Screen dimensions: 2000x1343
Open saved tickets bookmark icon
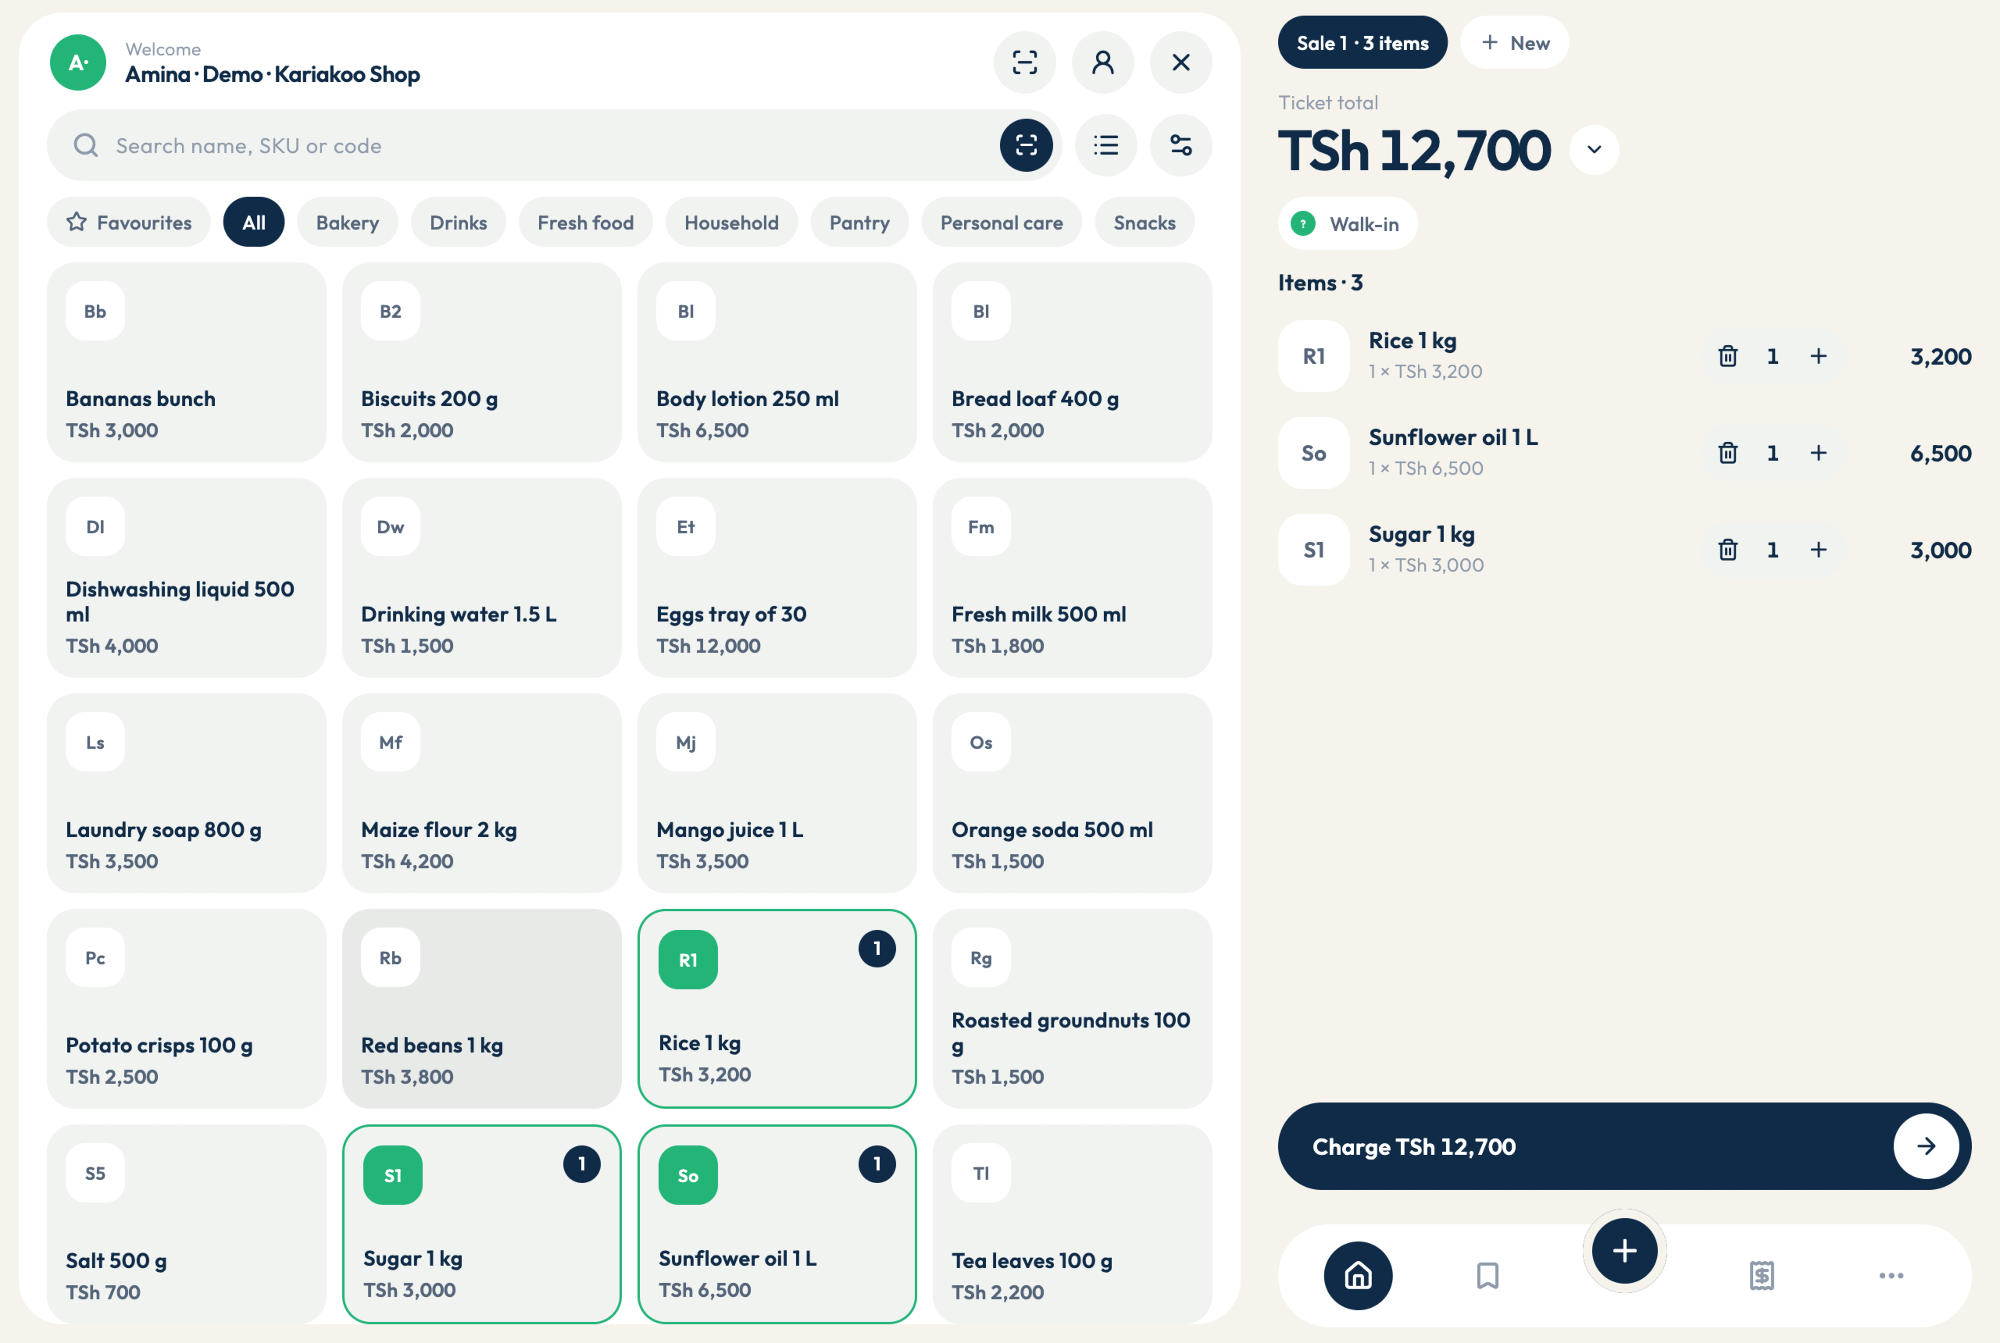(x=1488, y=1276)
